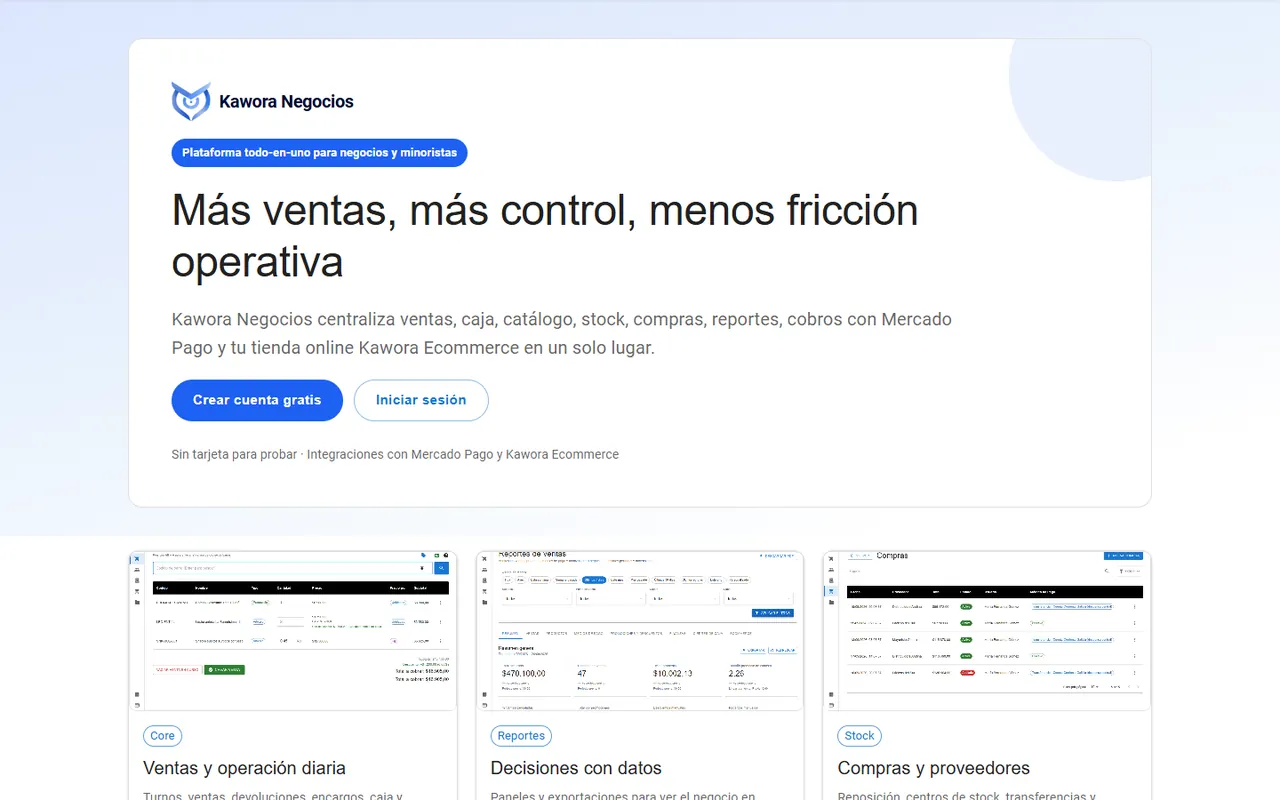Click the "Kawora Negocios" brand name
Viewport: 1280px width, 800px height.
[x=286, y=101]
